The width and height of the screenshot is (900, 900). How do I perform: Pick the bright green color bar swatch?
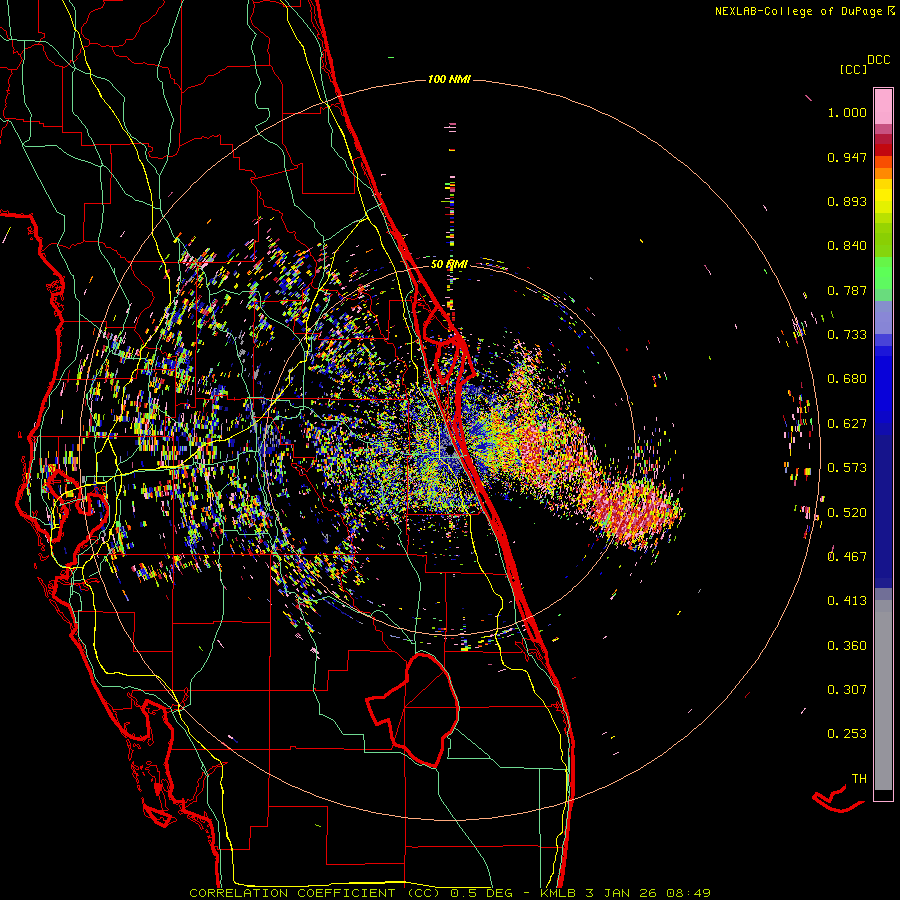(883, 273)
